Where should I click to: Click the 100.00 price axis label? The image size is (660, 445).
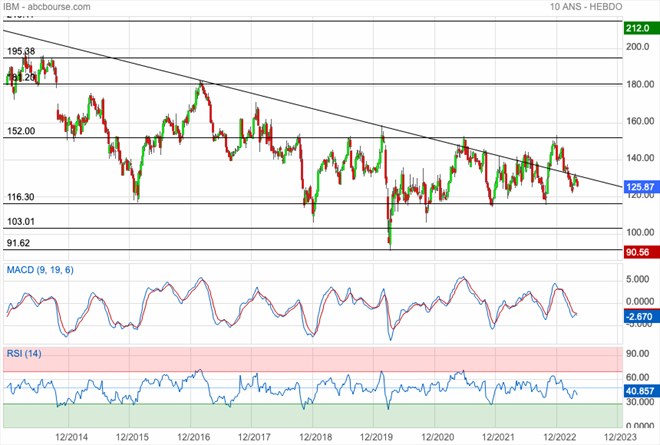point(640,232)
